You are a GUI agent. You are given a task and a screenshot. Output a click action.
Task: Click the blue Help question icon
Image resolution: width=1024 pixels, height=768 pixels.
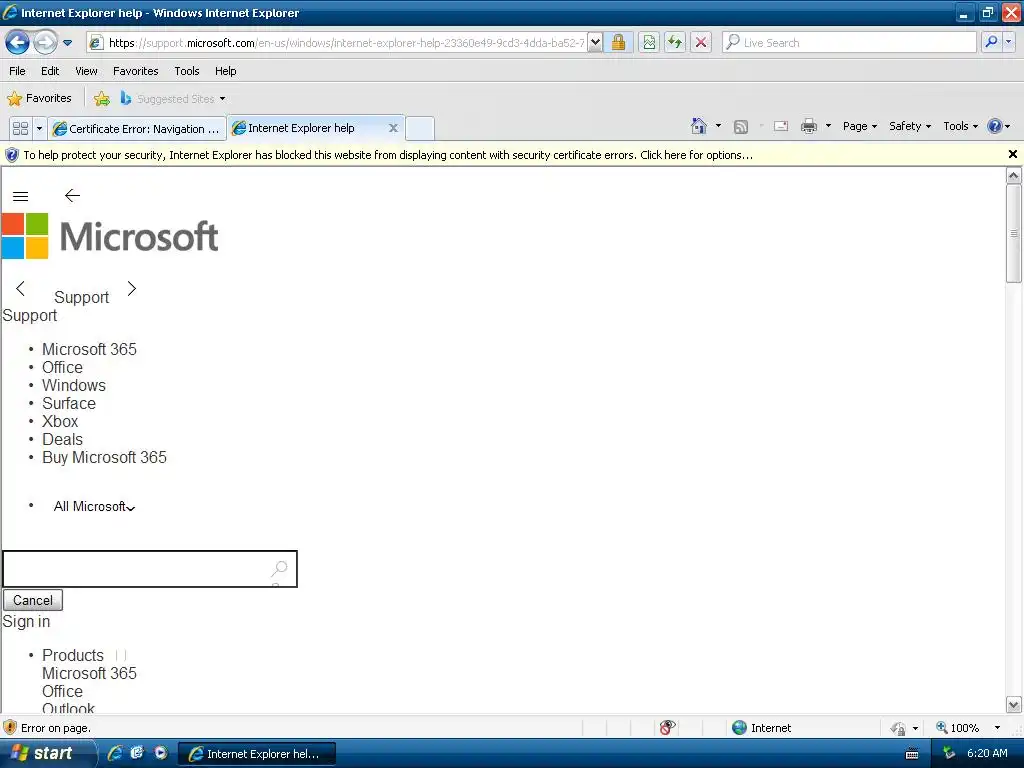coord(995,126)
